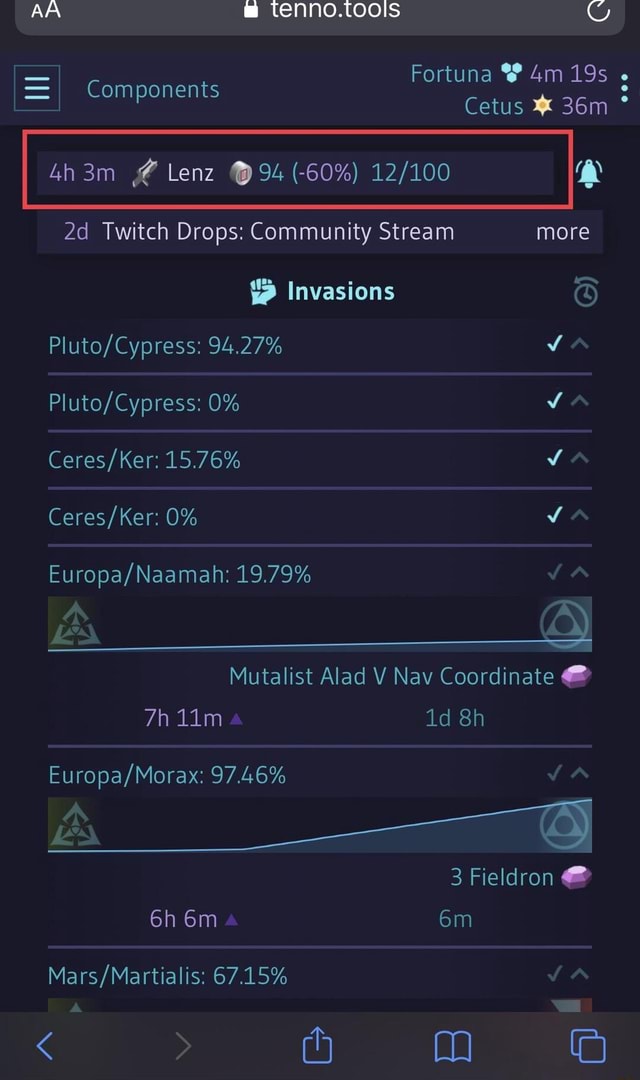Collapse the Ceres/Ker 0% invasion row
The height and width of the screenshot is (1080, 640).
point(577,516)
